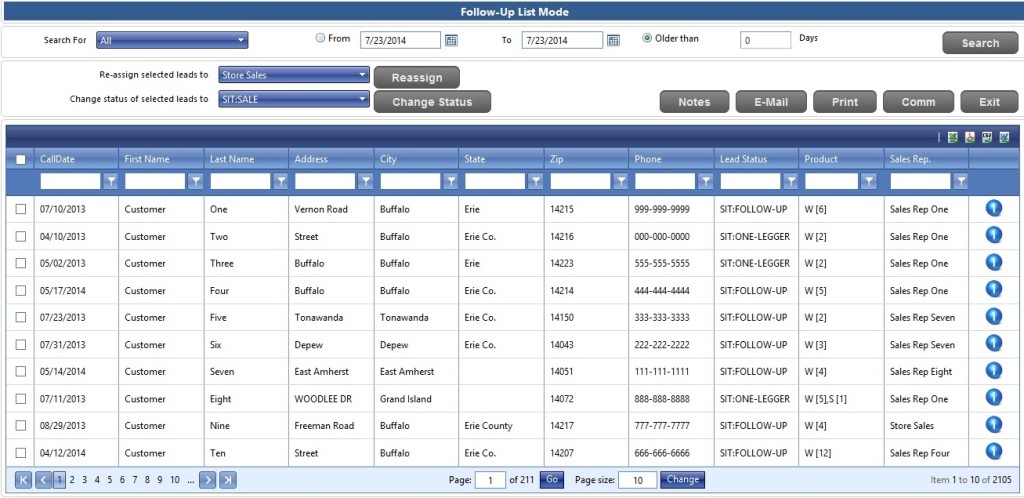Viewport: 1024px width, 498px height.
Task: Open info icon for Customer Two row
Action: pyautogui.click(x=993, y=235)
